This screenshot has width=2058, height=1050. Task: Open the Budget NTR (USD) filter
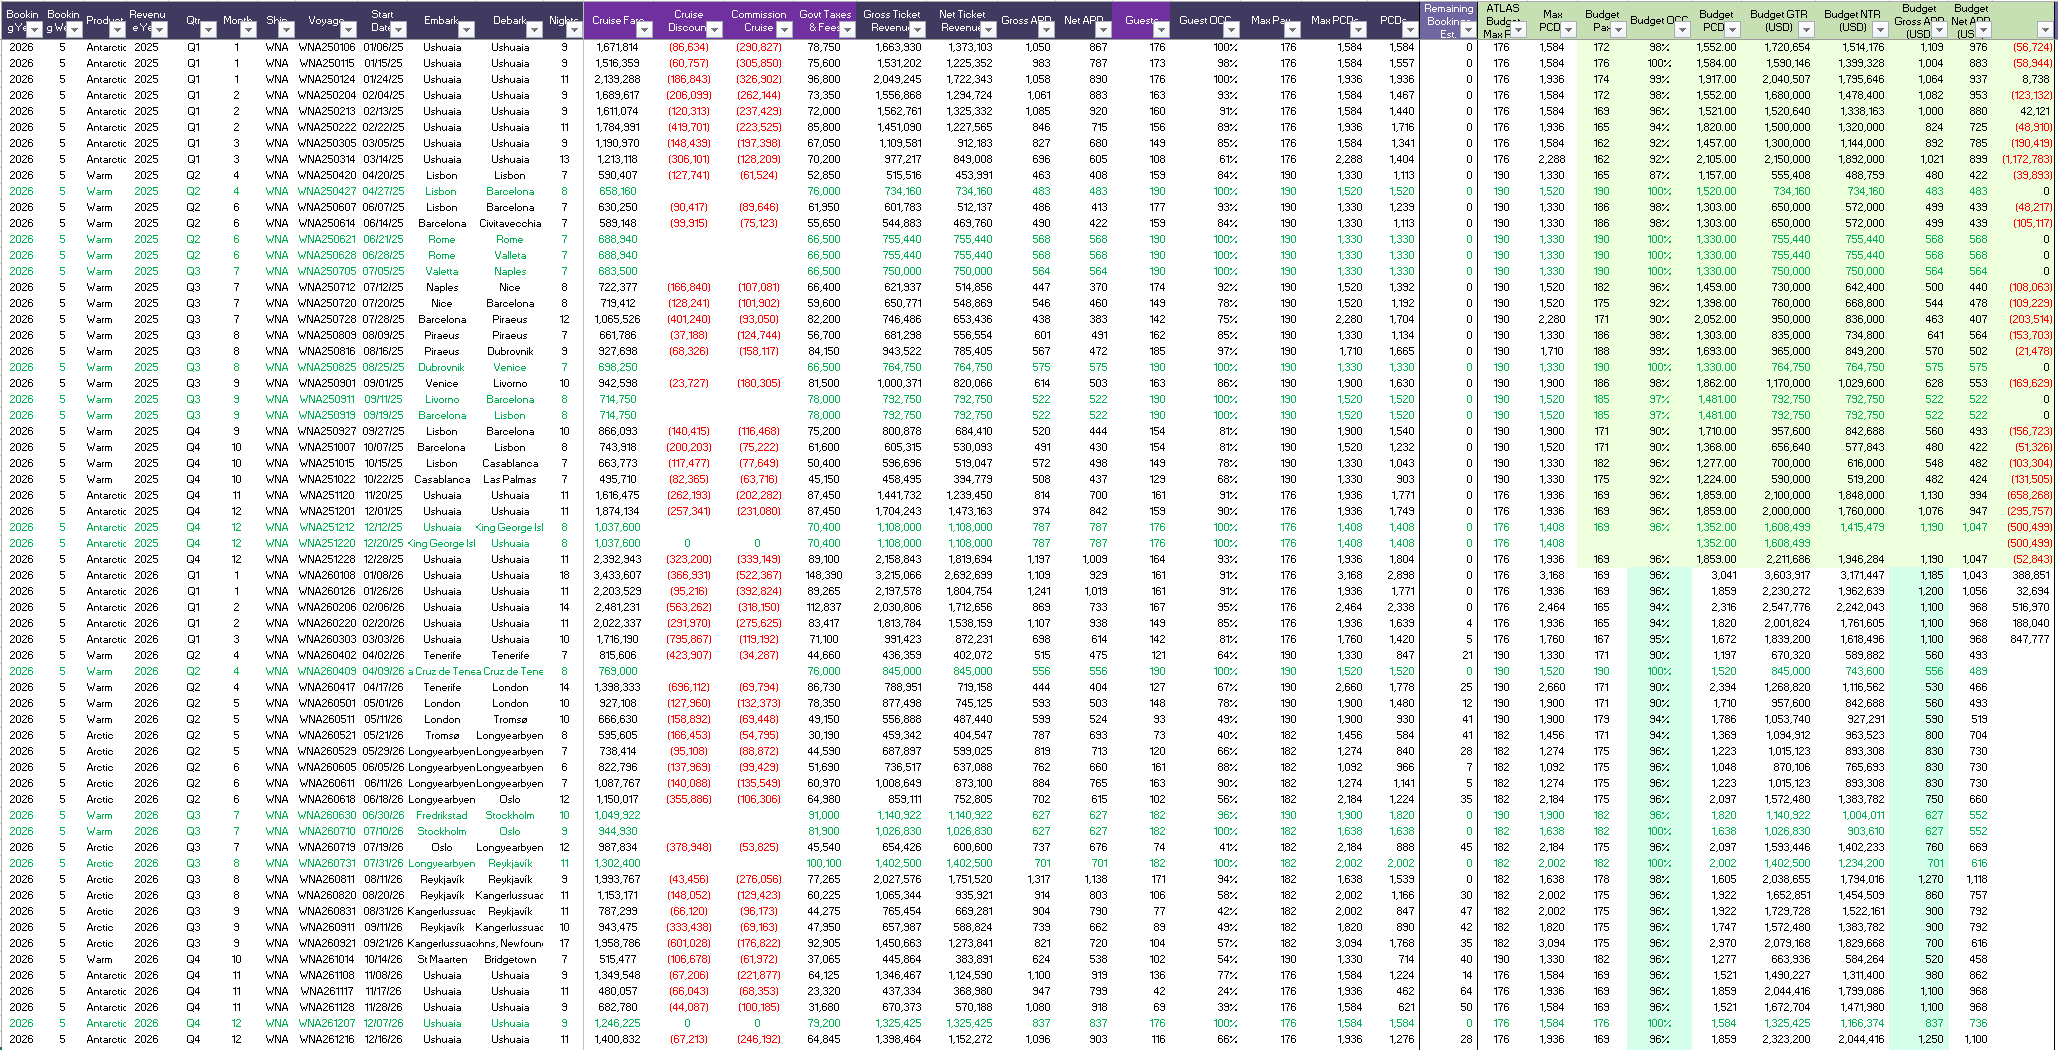1880,30
